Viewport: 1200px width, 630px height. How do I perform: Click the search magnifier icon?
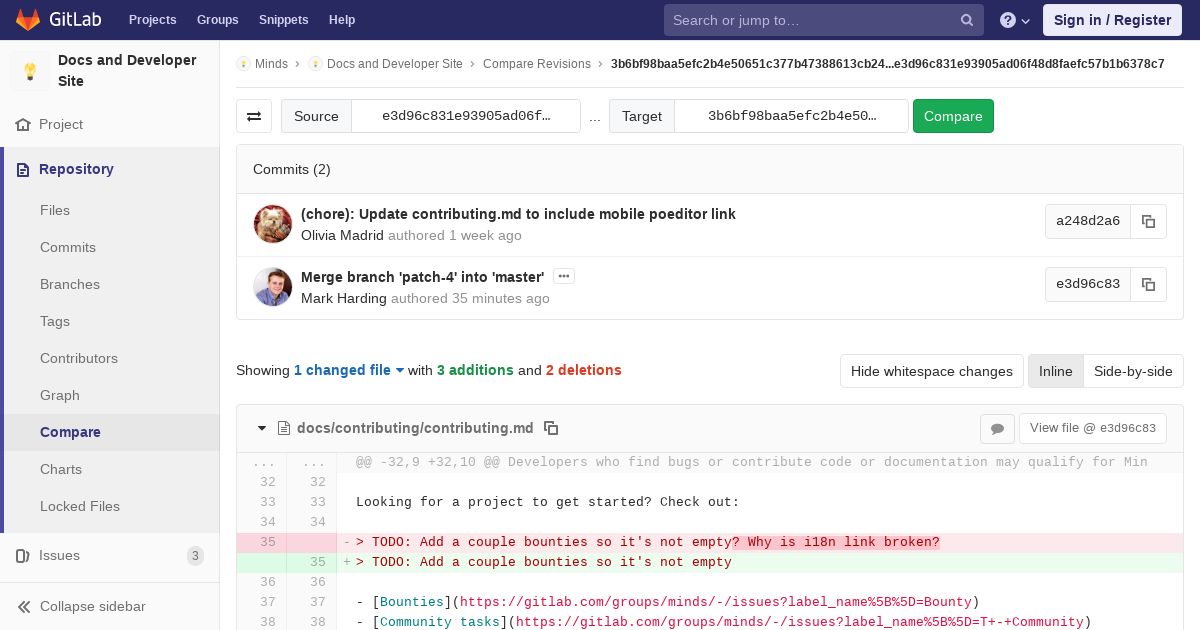pos(967,20)
